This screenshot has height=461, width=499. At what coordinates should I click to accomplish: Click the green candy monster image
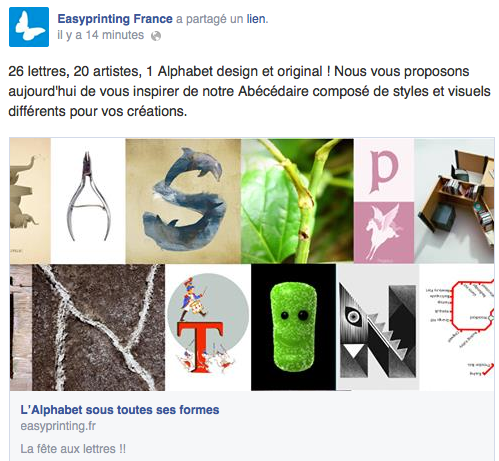(293, 327)
